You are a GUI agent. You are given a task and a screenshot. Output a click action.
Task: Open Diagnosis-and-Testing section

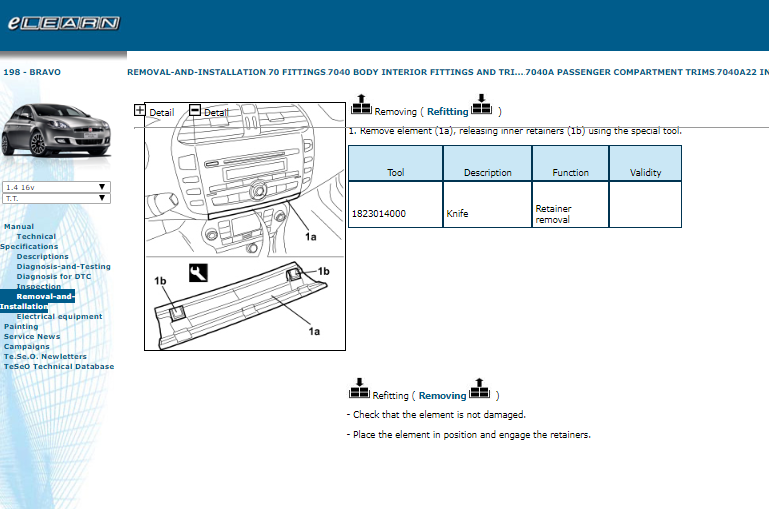[64, 266]
